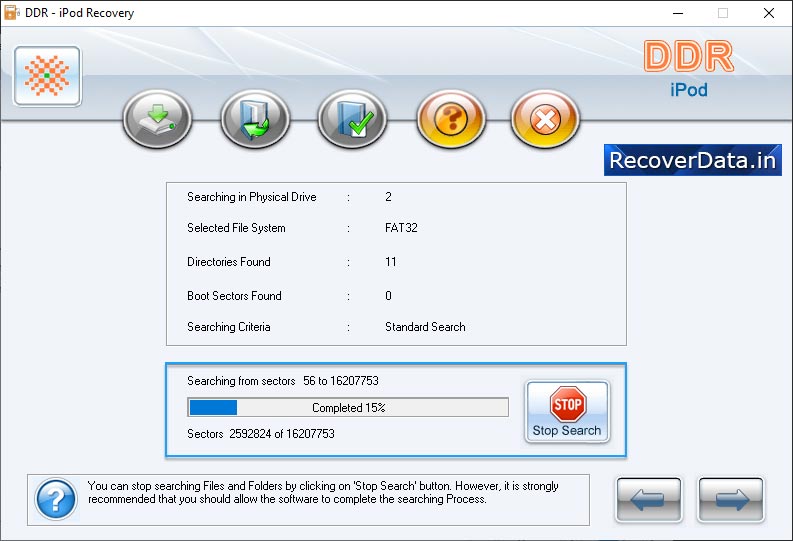Select 'Sectors 2592824 of 16207753' text
This screenshot has height=541, width=793.
261,434
